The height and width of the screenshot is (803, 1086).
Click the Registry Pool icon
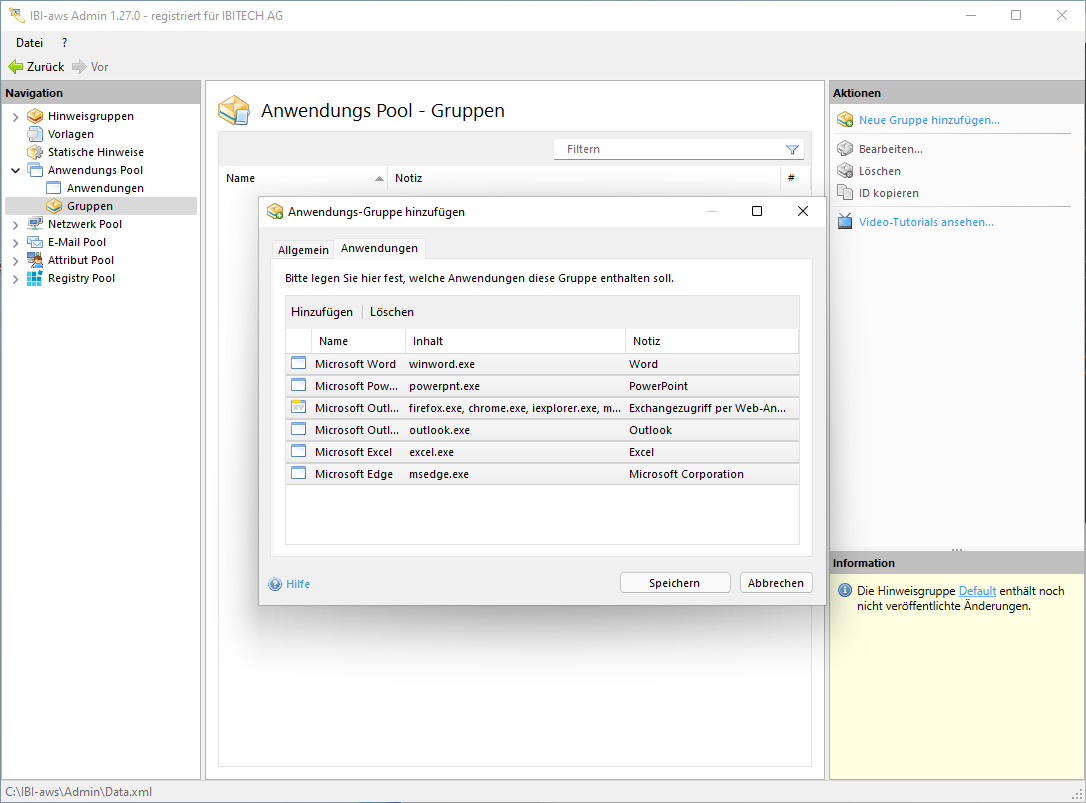point(35,278)
